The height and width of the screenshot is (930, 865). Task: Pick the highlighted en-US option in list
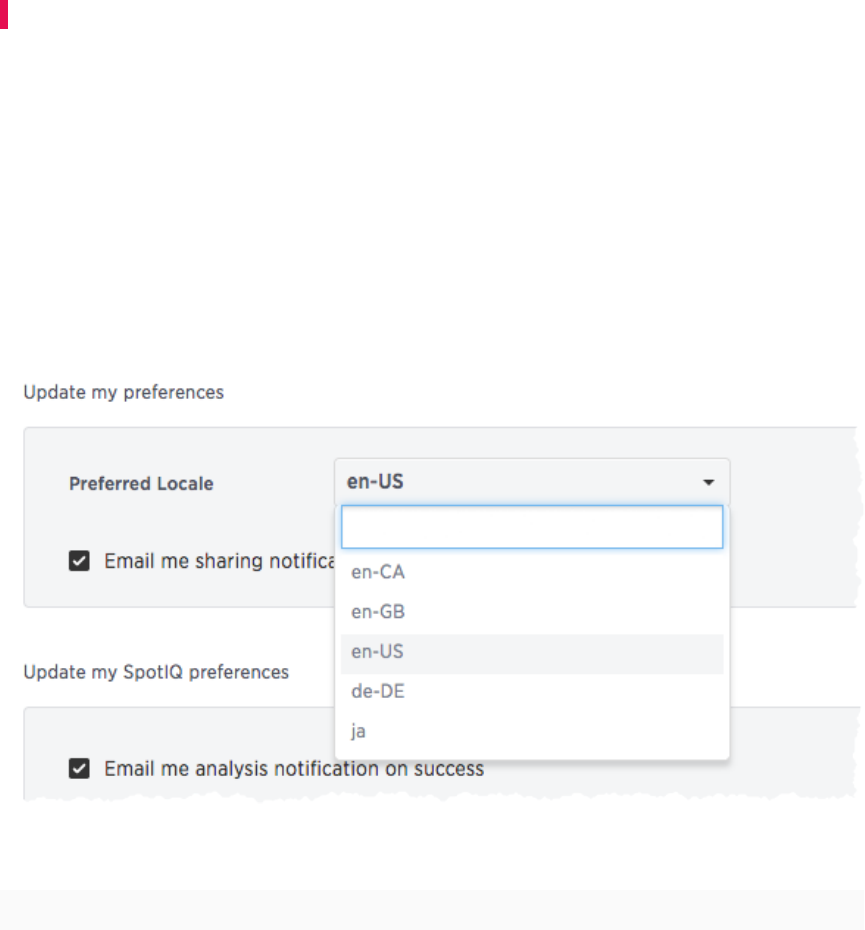coord(378,652)
